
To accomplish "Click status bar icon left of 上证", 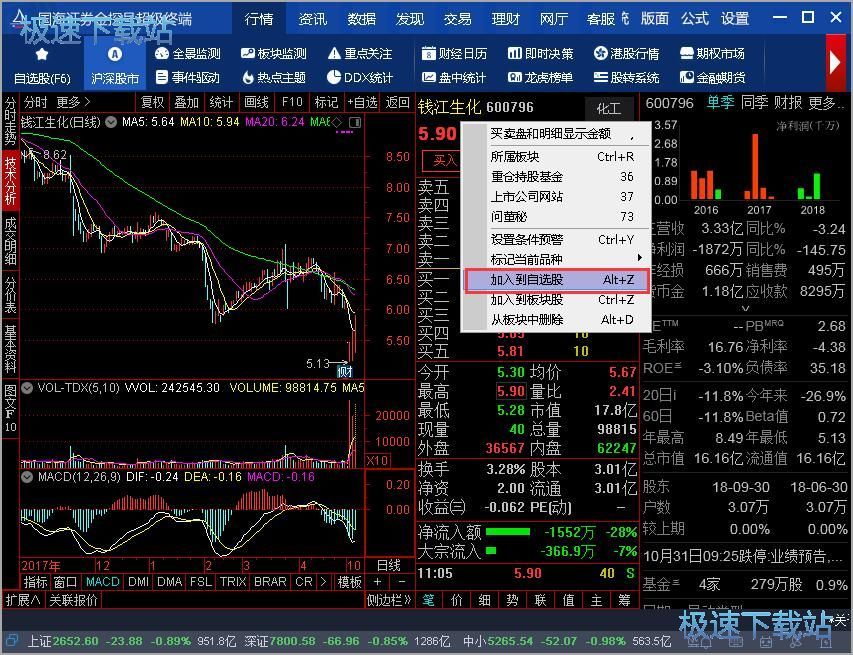I will [12, 640].
